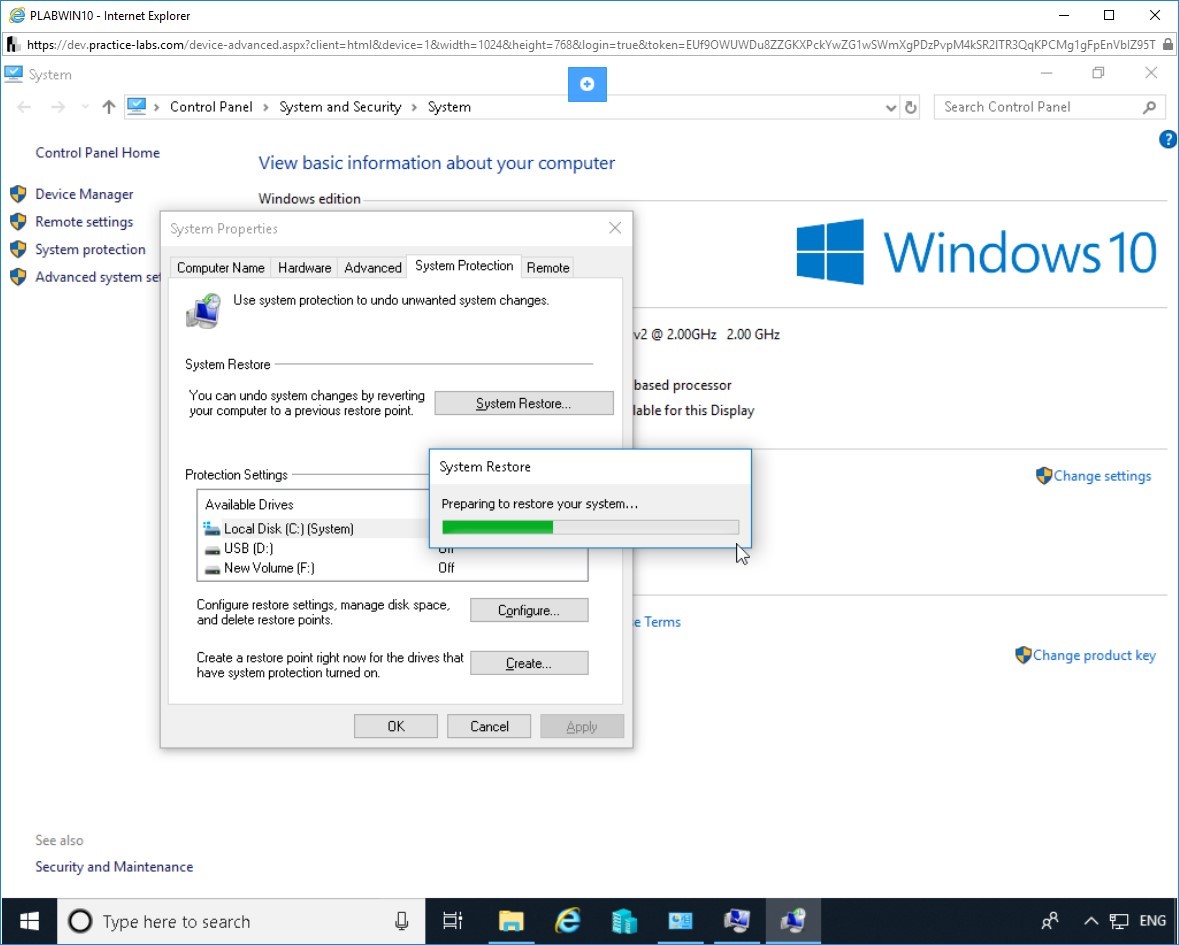Viewport: 1179px width, 945px height.
Task: Open Task View on taskbar
Action: coord(453,921)
